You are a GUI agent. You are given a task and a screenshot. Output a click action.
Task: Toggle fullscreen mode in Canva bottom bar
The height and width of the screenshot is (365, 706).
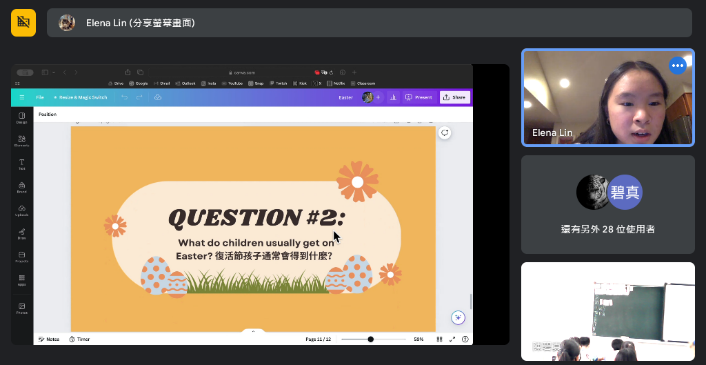(452, 339)
